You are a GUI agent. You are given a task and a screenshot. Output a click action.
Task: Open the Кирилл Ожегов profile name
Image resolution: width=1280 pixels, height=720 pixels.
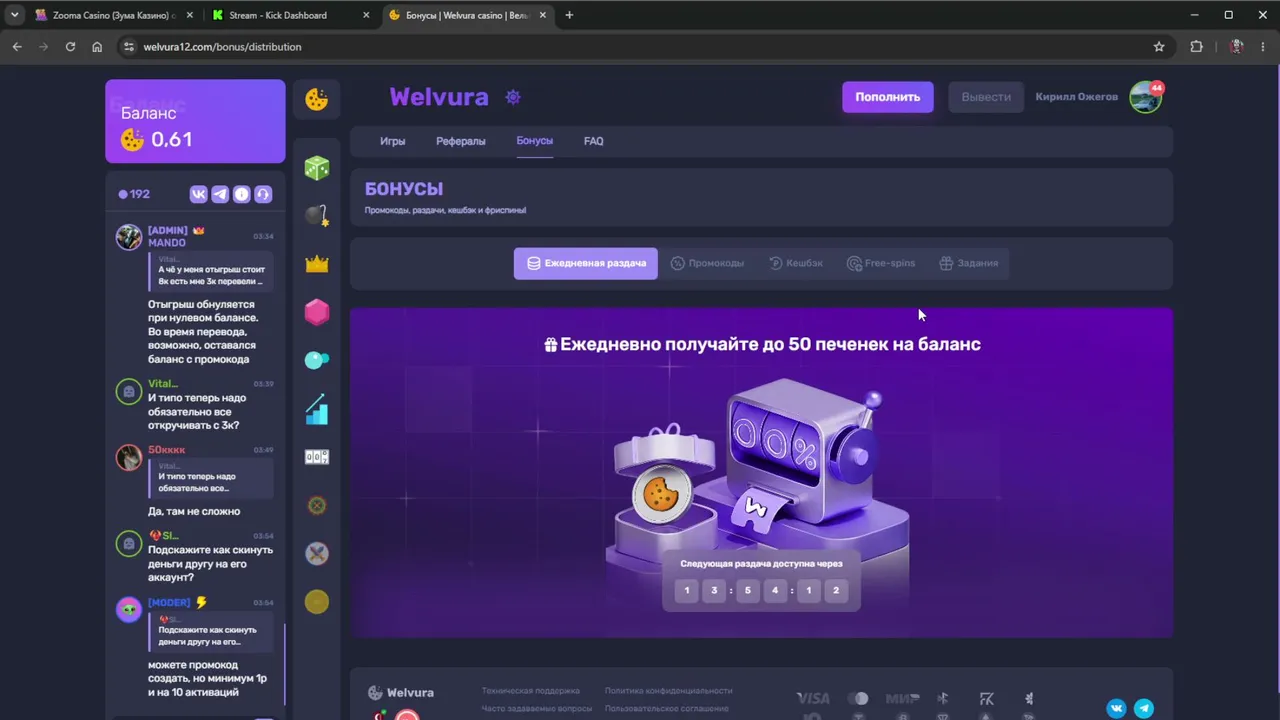pyautogui.click(x=1077, y=97)
